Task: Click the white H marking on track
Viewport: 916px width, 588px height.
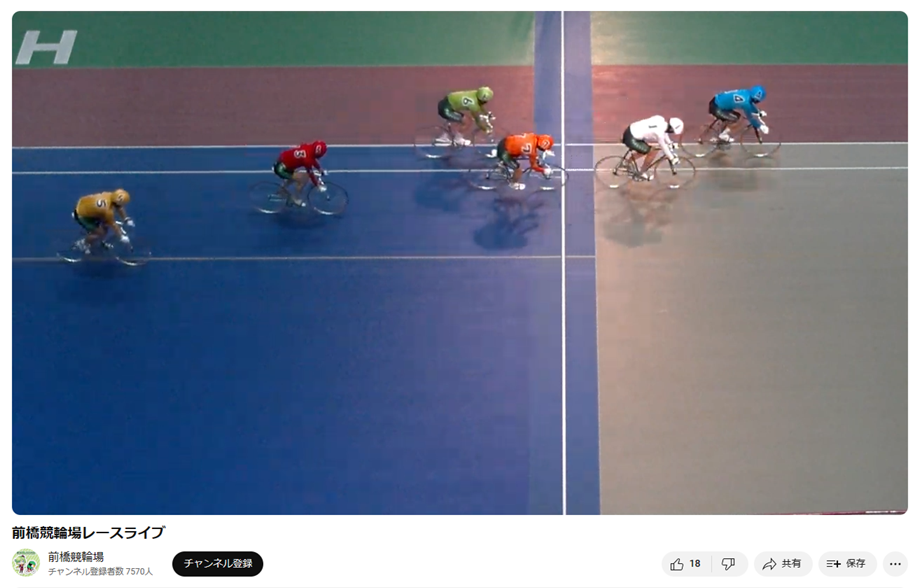Action: [46, 47]
